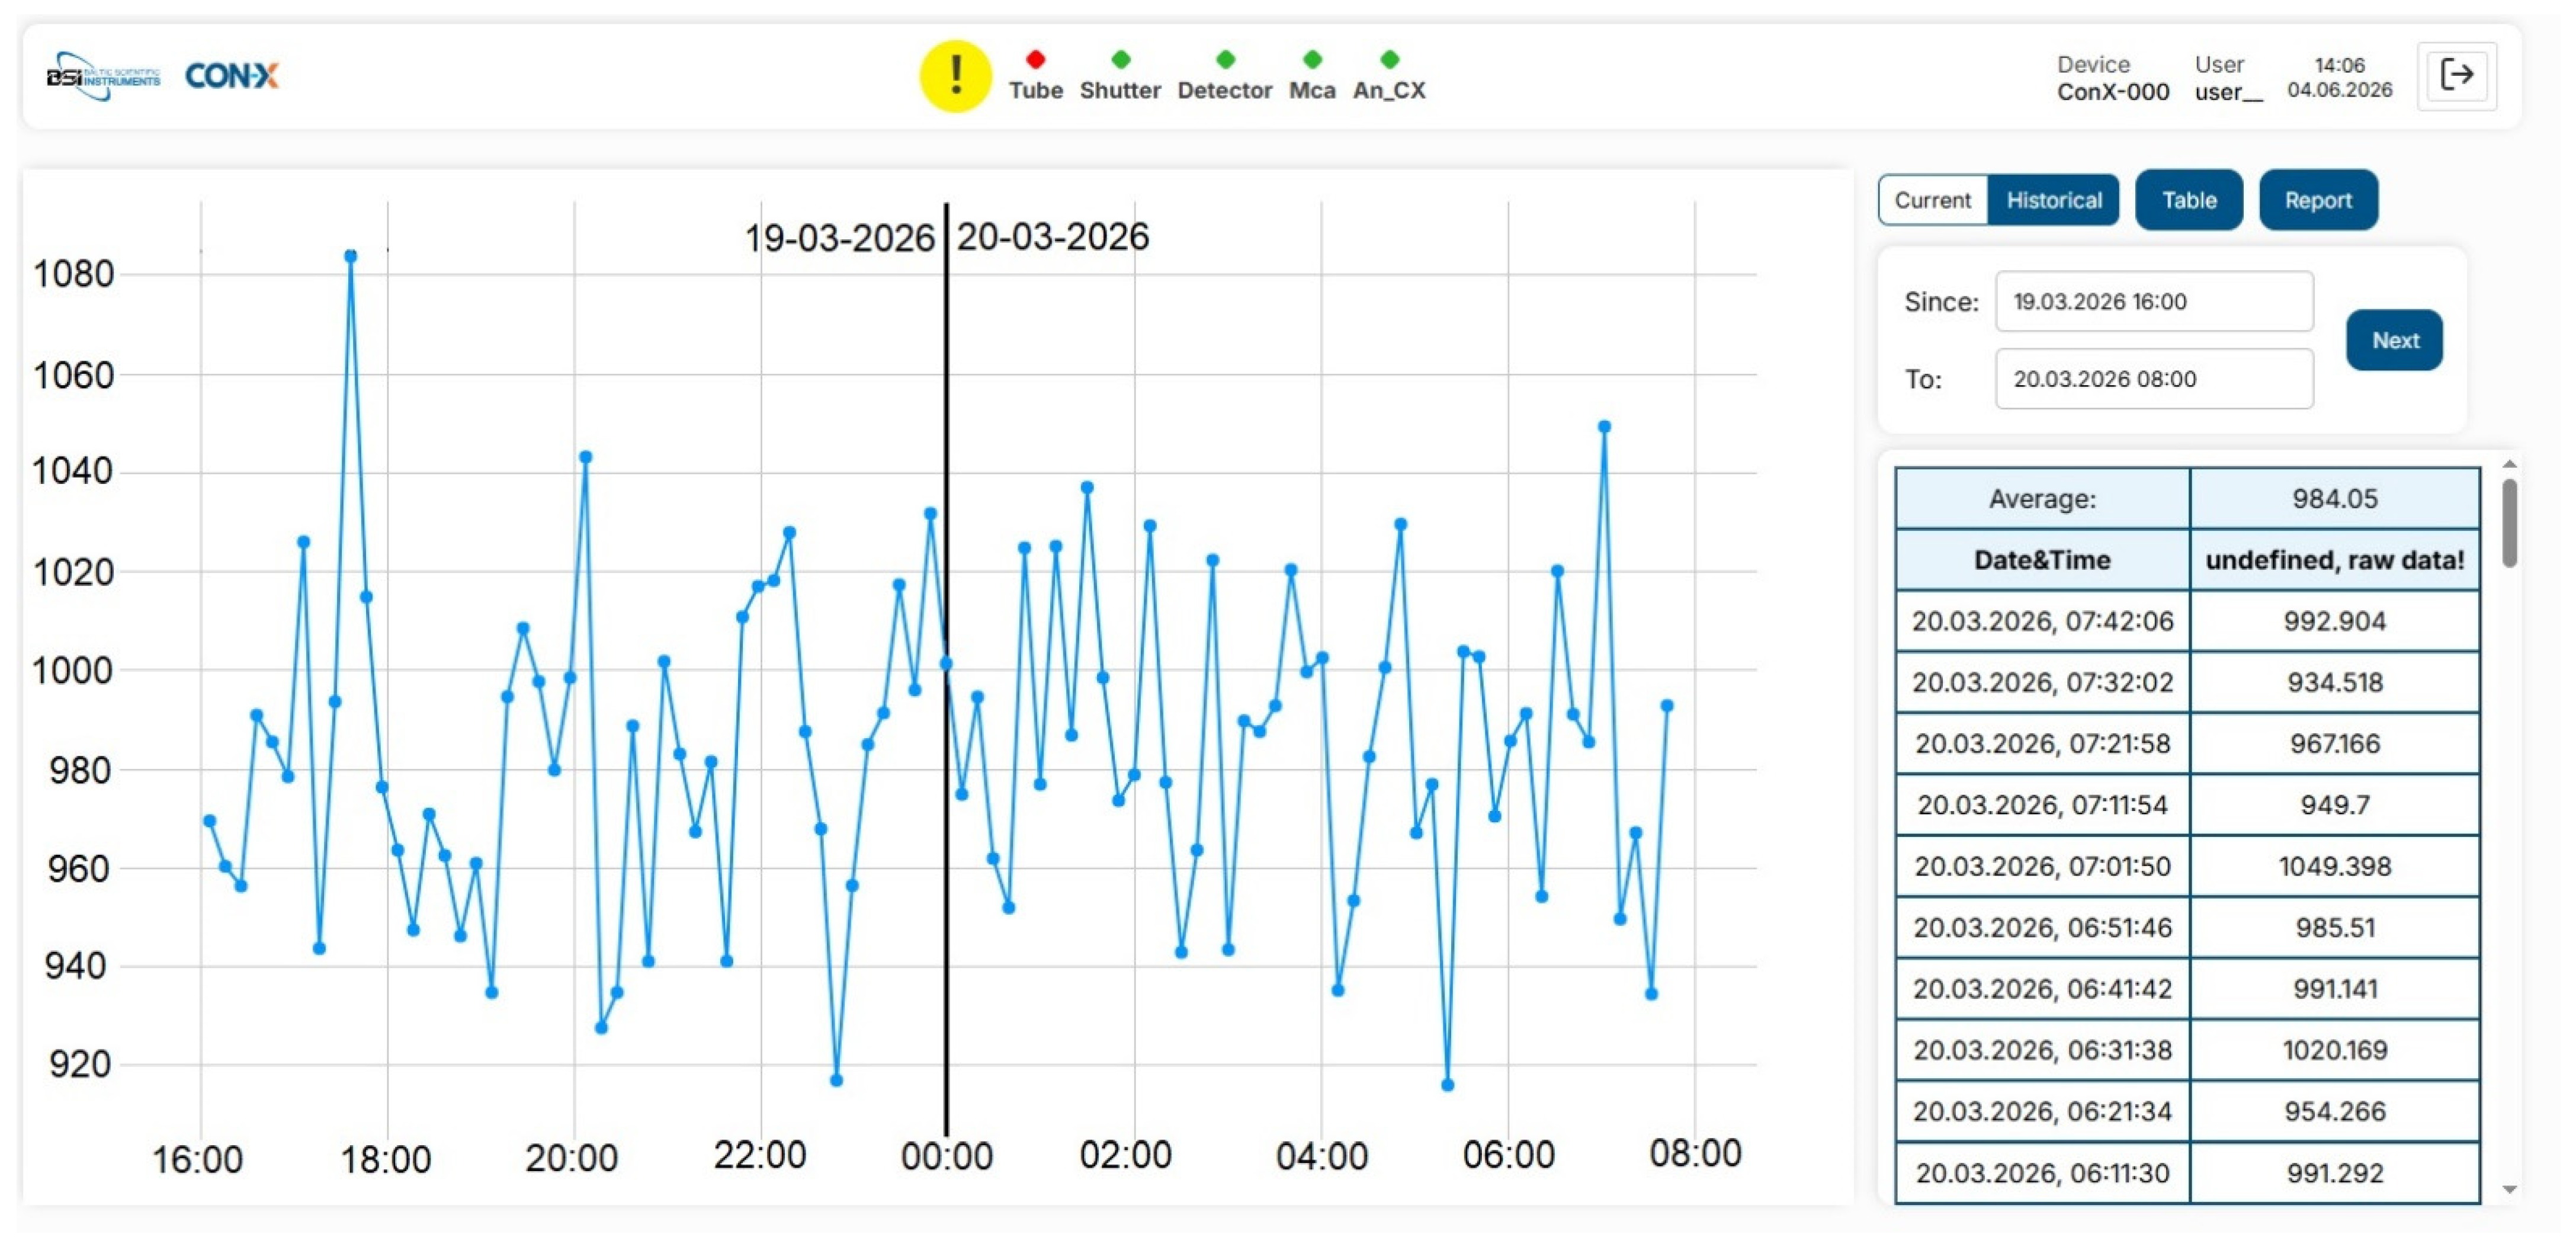The height and width of the screenshot is (1247, 2576).
Task: Open the Table view
Action: 2188,200
